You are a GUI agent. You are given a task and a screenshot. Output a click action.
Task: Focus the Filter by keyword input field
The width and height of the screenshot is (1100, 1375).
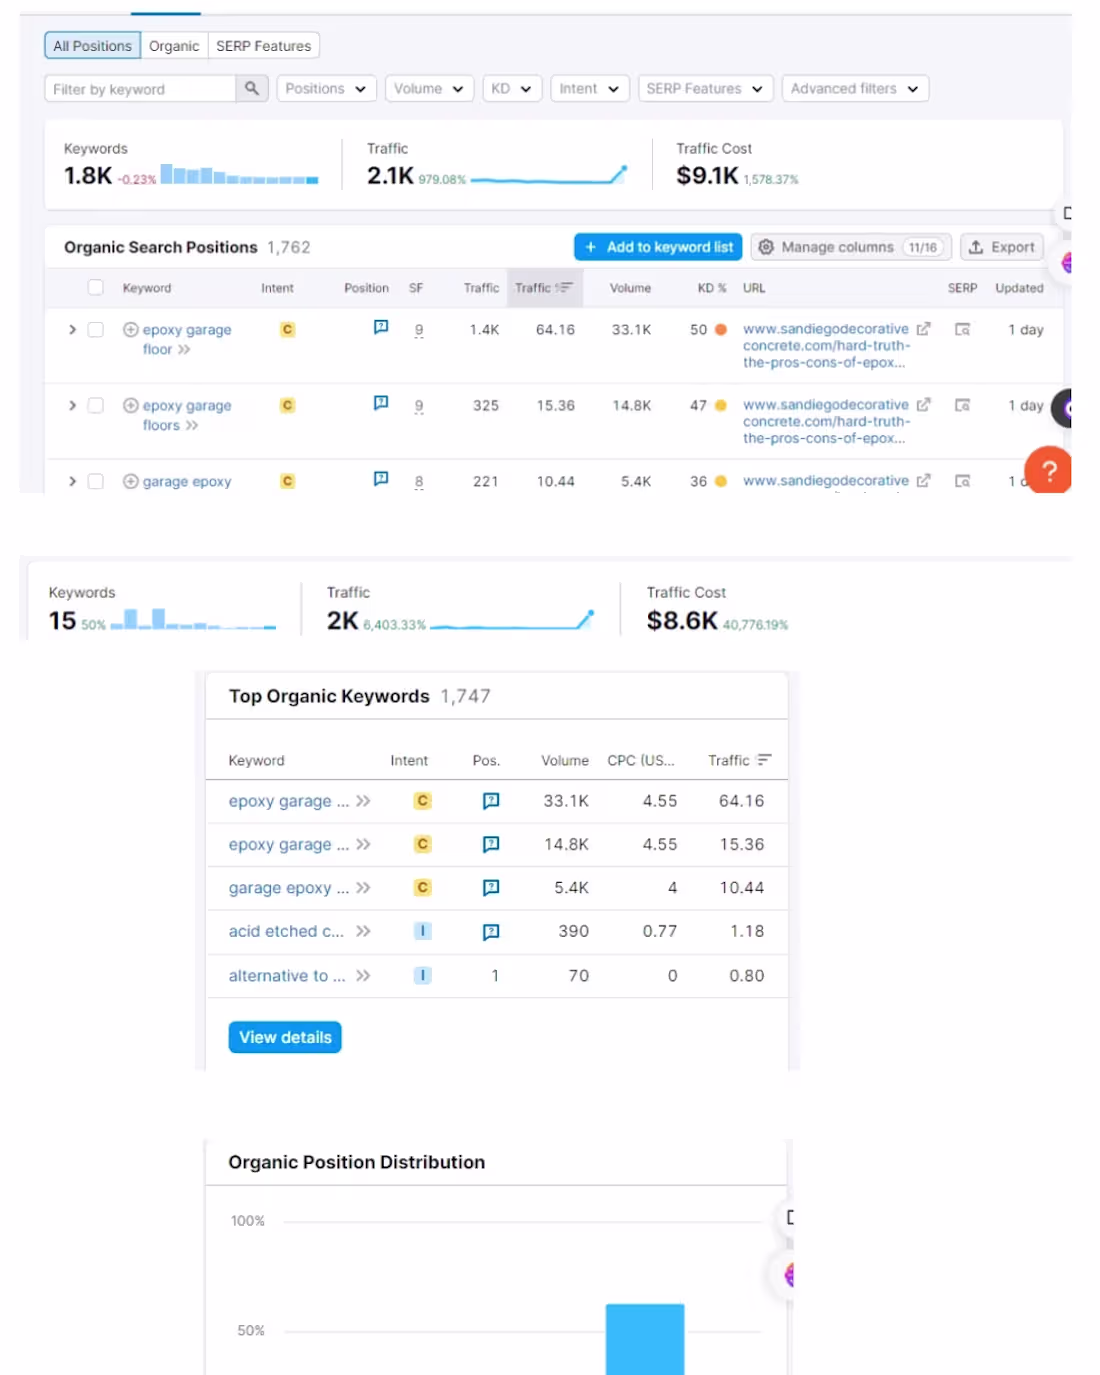point(140,88)
